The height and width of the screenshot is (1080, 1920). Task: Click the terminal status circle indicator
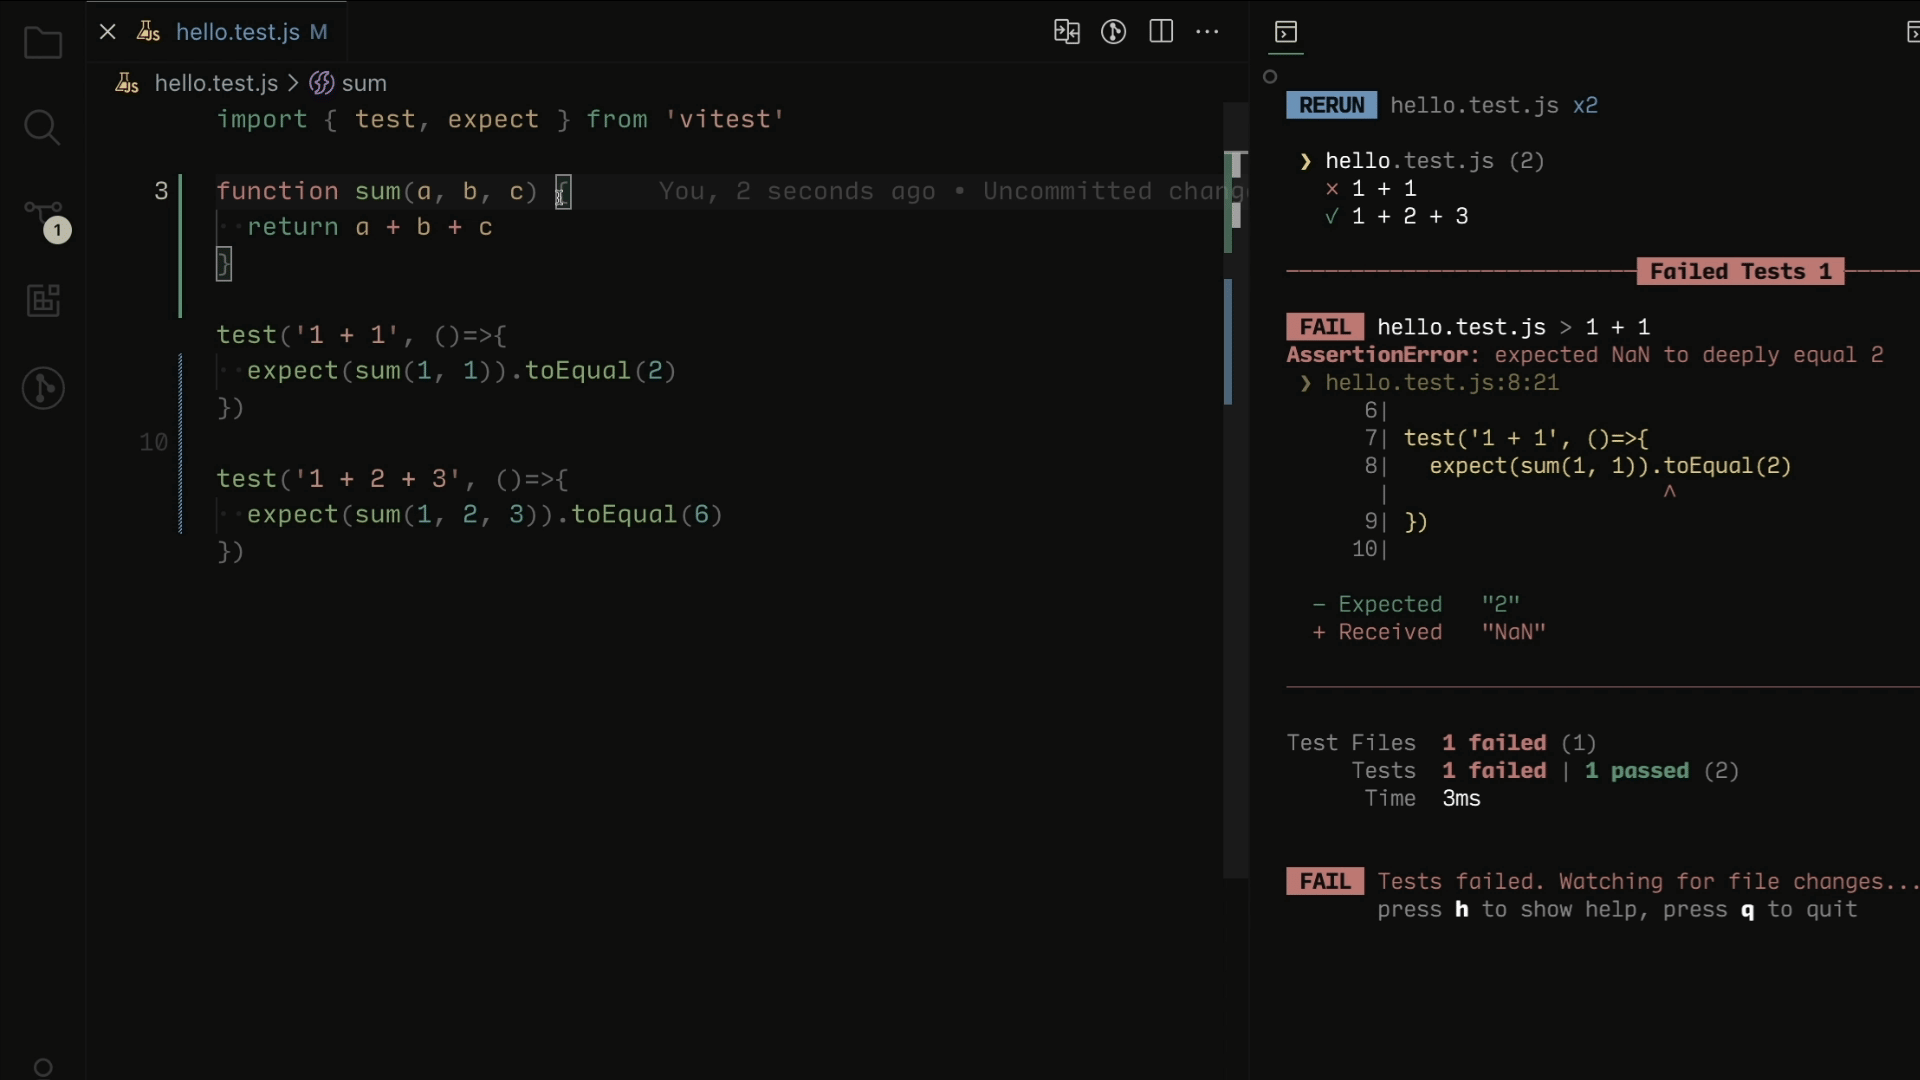(x=1270, y=77)
